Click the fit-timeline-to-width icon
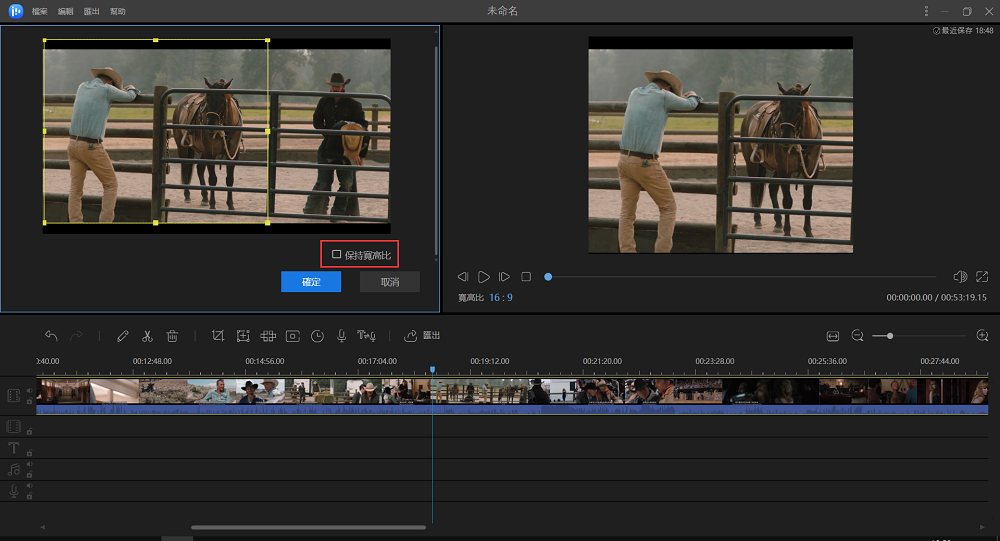The width and height of the screenshot is (1000, 541). (833, 336)
